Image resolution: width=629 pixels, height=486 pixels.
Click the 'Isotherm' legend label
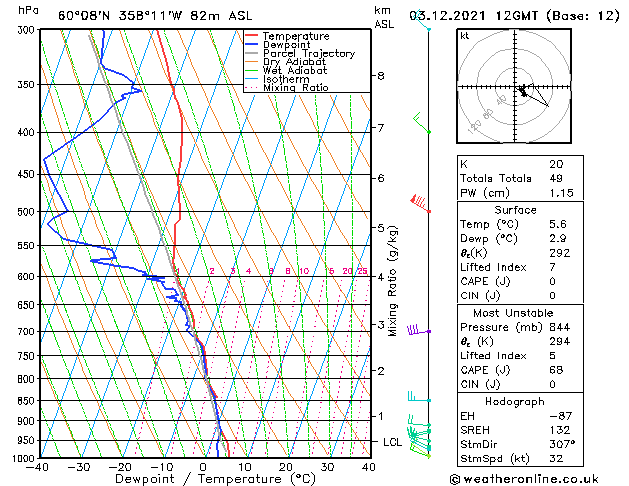(286, 79)
